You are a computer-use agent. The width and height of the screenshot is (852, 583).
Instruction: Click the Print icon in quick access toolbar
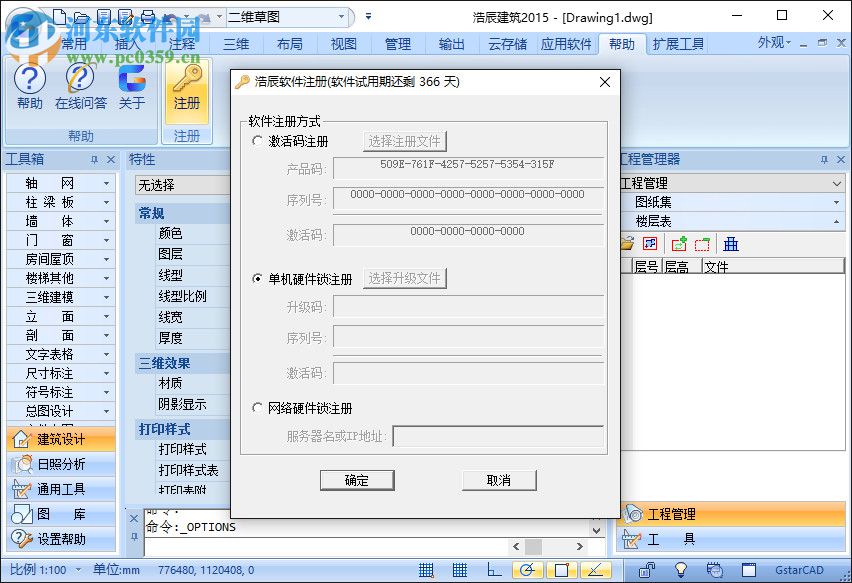tap(148, 17)
